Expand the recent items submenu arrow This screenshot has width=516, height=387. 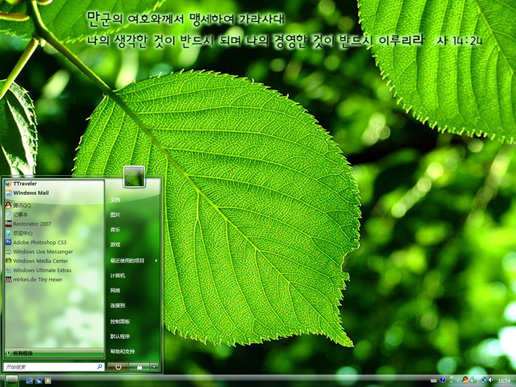pyautogui.click(x=156, y=261)
